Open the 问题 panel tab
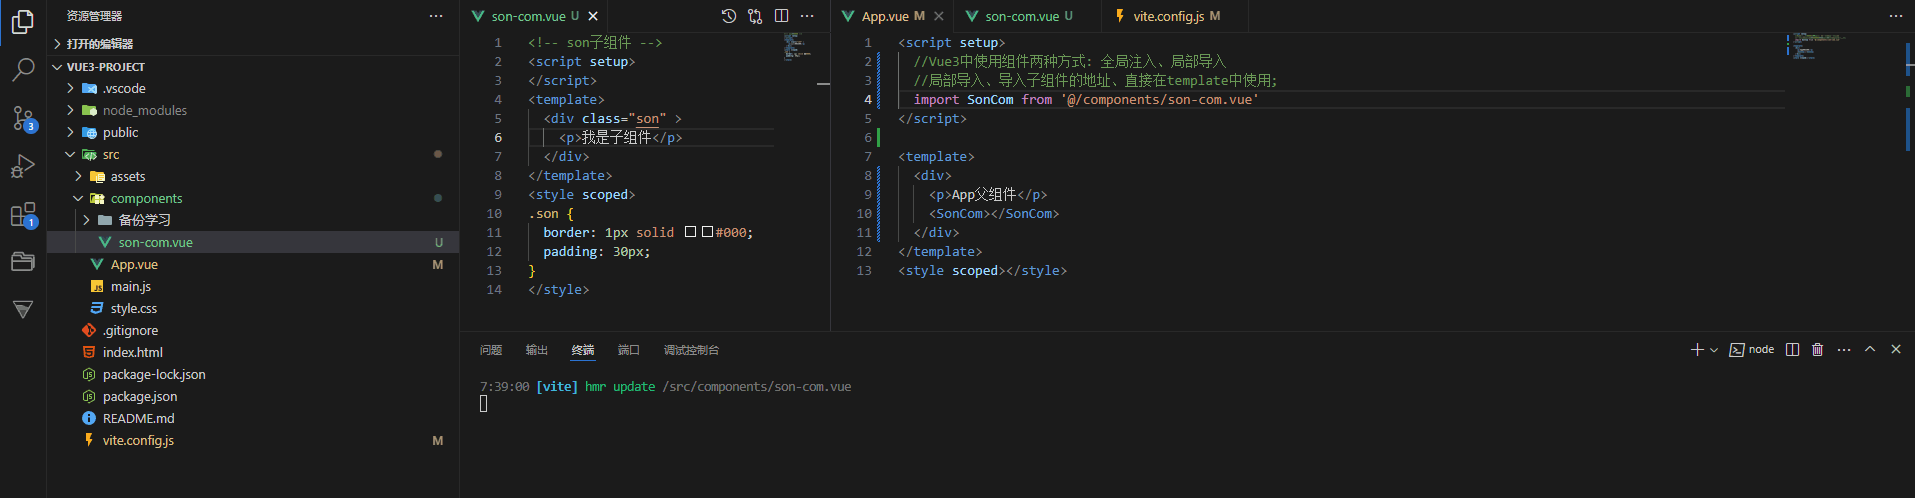The width and height of the screenshot is (1915, 498). point(491,350)
